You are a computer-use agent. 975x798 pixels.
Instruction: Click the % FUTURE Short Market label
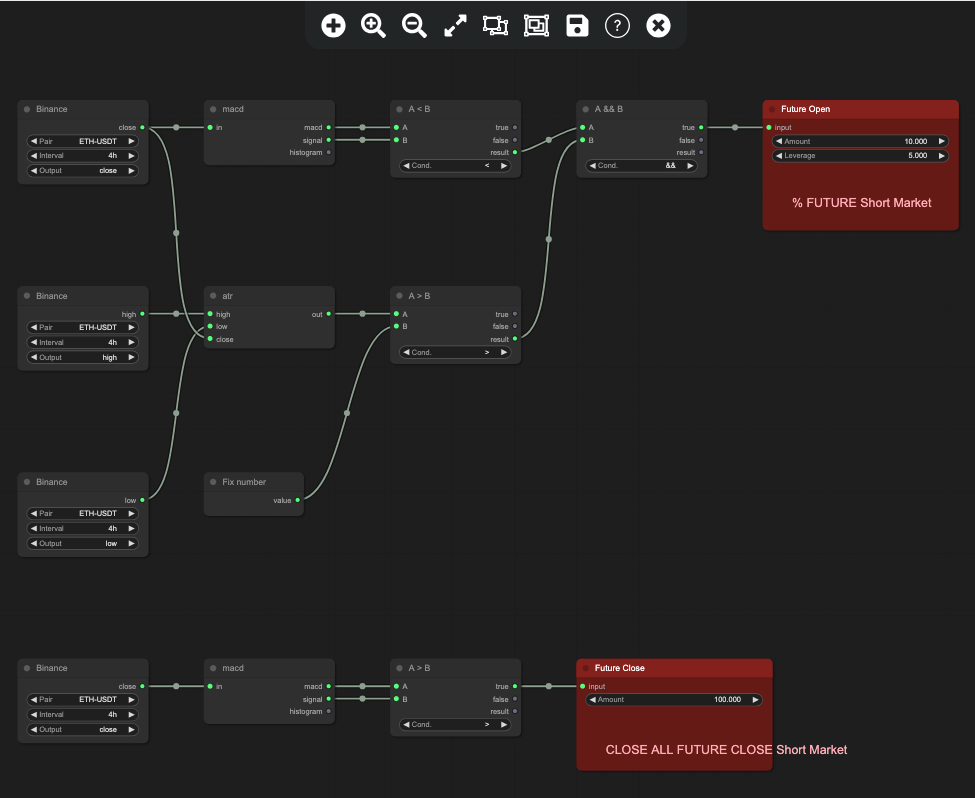pos(861,203)
